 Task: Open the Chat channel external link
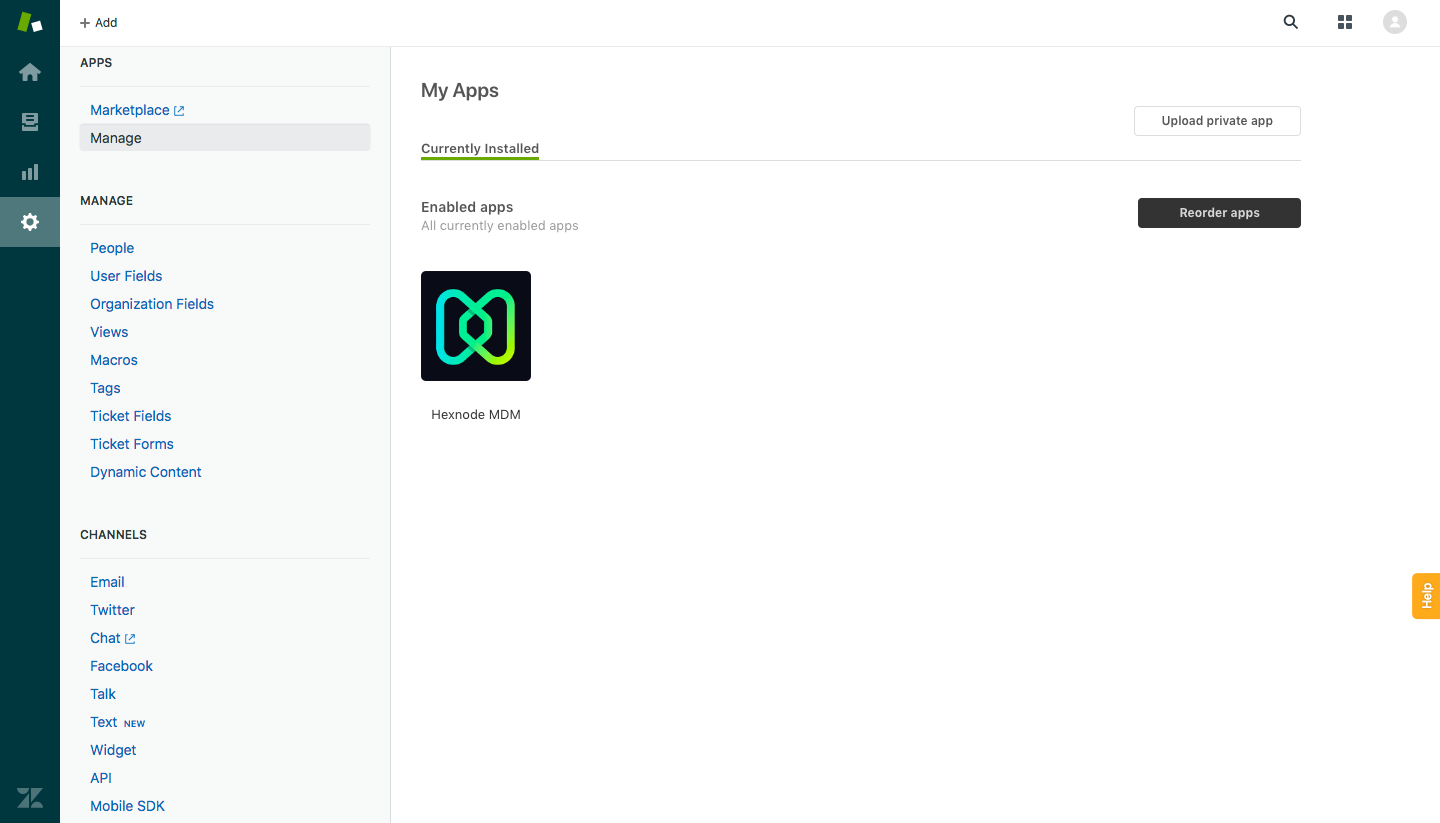point(113,638)
